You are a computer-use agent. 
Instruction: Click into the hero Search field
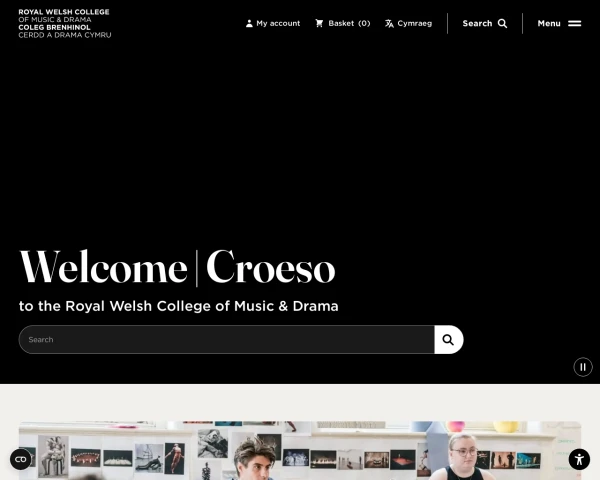[x=227, y=340]
